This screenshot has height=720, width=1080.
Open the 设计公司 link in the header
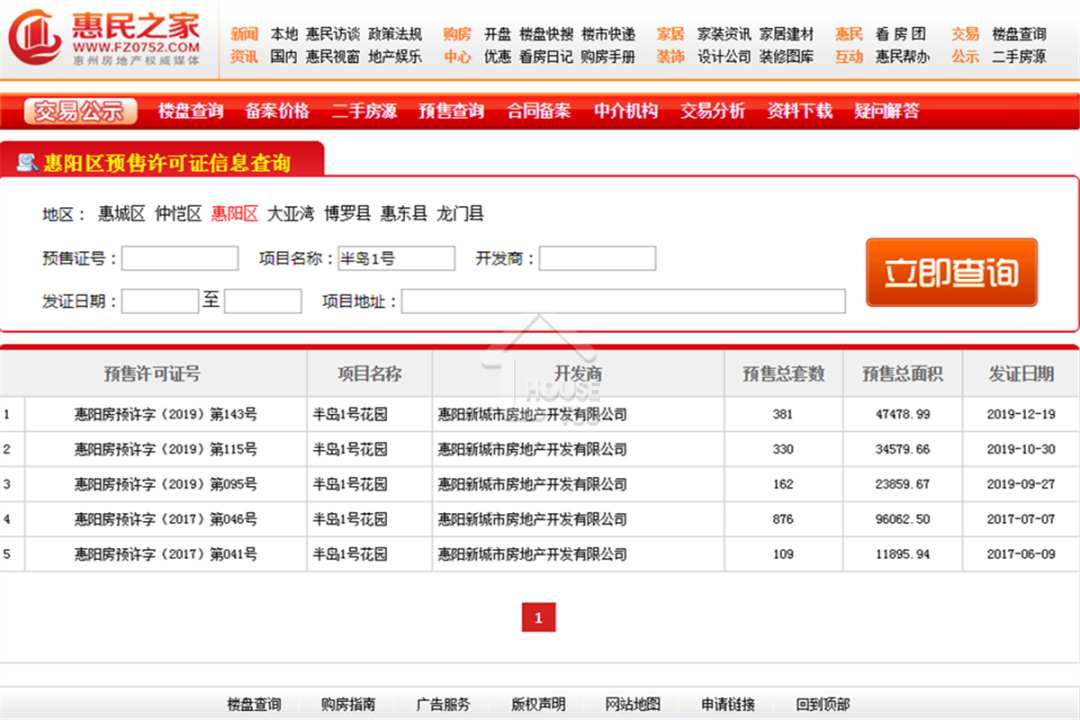coord(724,56)
